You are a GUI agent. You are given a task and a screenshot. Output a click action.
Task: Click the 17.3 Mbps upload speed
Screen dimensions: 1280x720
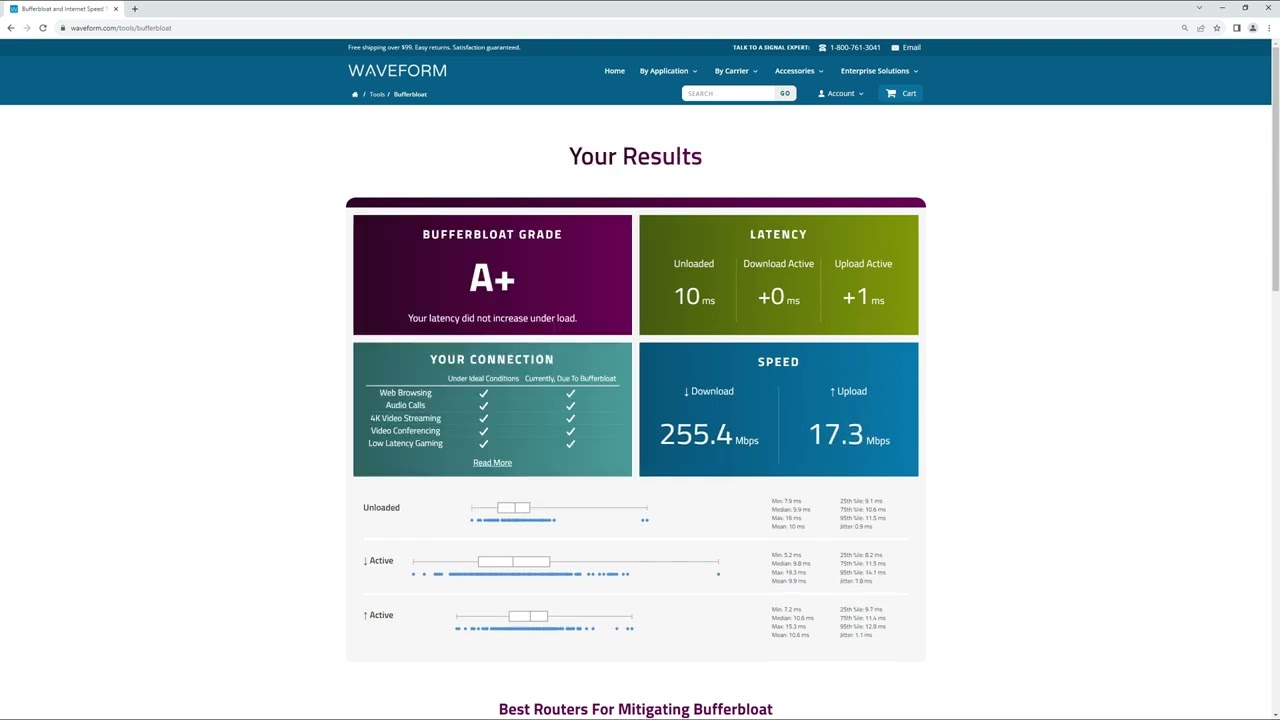849,434
